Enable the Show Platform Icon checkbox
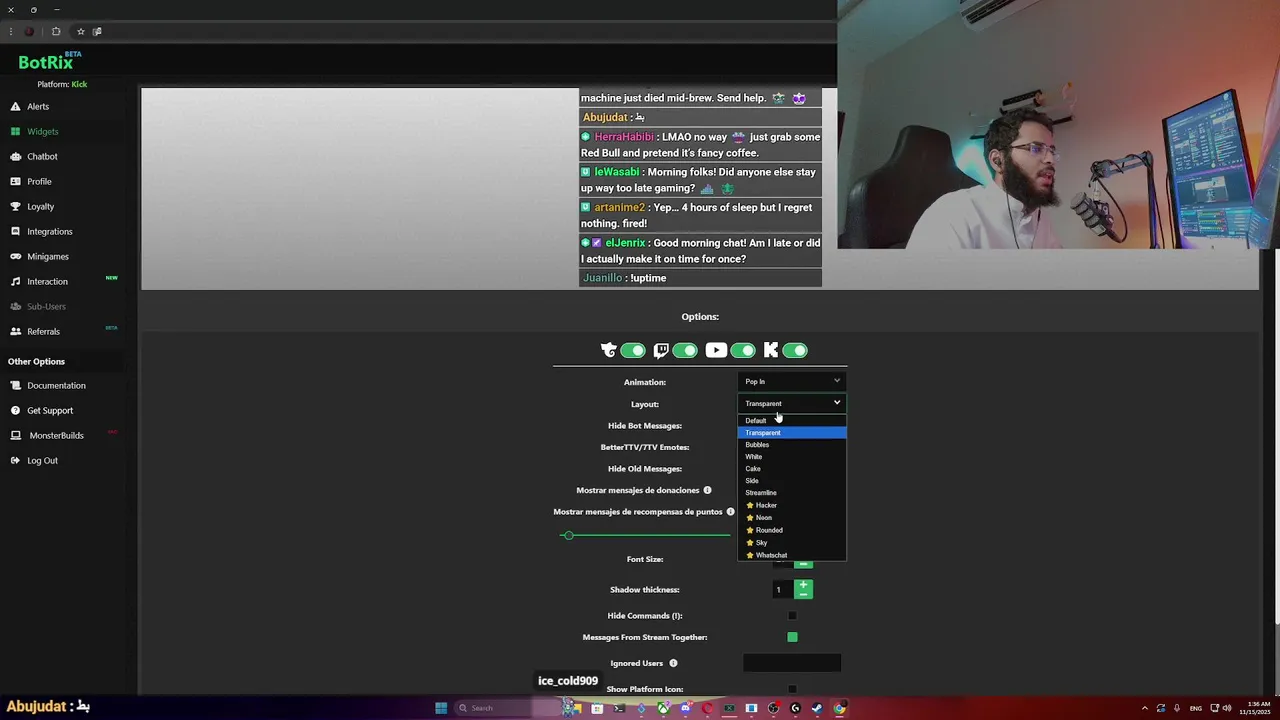Image resolution: width=1280 pixels, height=720 pixels. point(792,689)
